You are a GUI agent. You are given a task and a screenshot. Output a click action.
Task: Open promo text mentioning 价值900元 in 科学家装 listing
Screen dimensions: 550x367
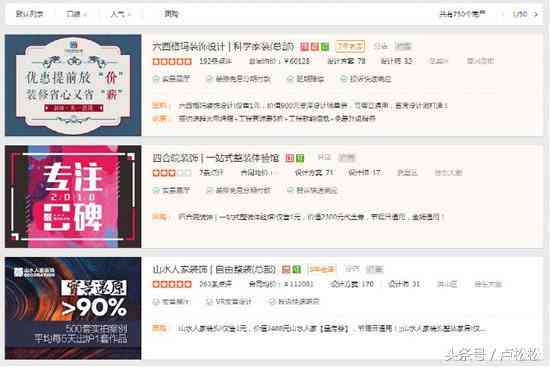pyautogui.click(x=313, y=105)
